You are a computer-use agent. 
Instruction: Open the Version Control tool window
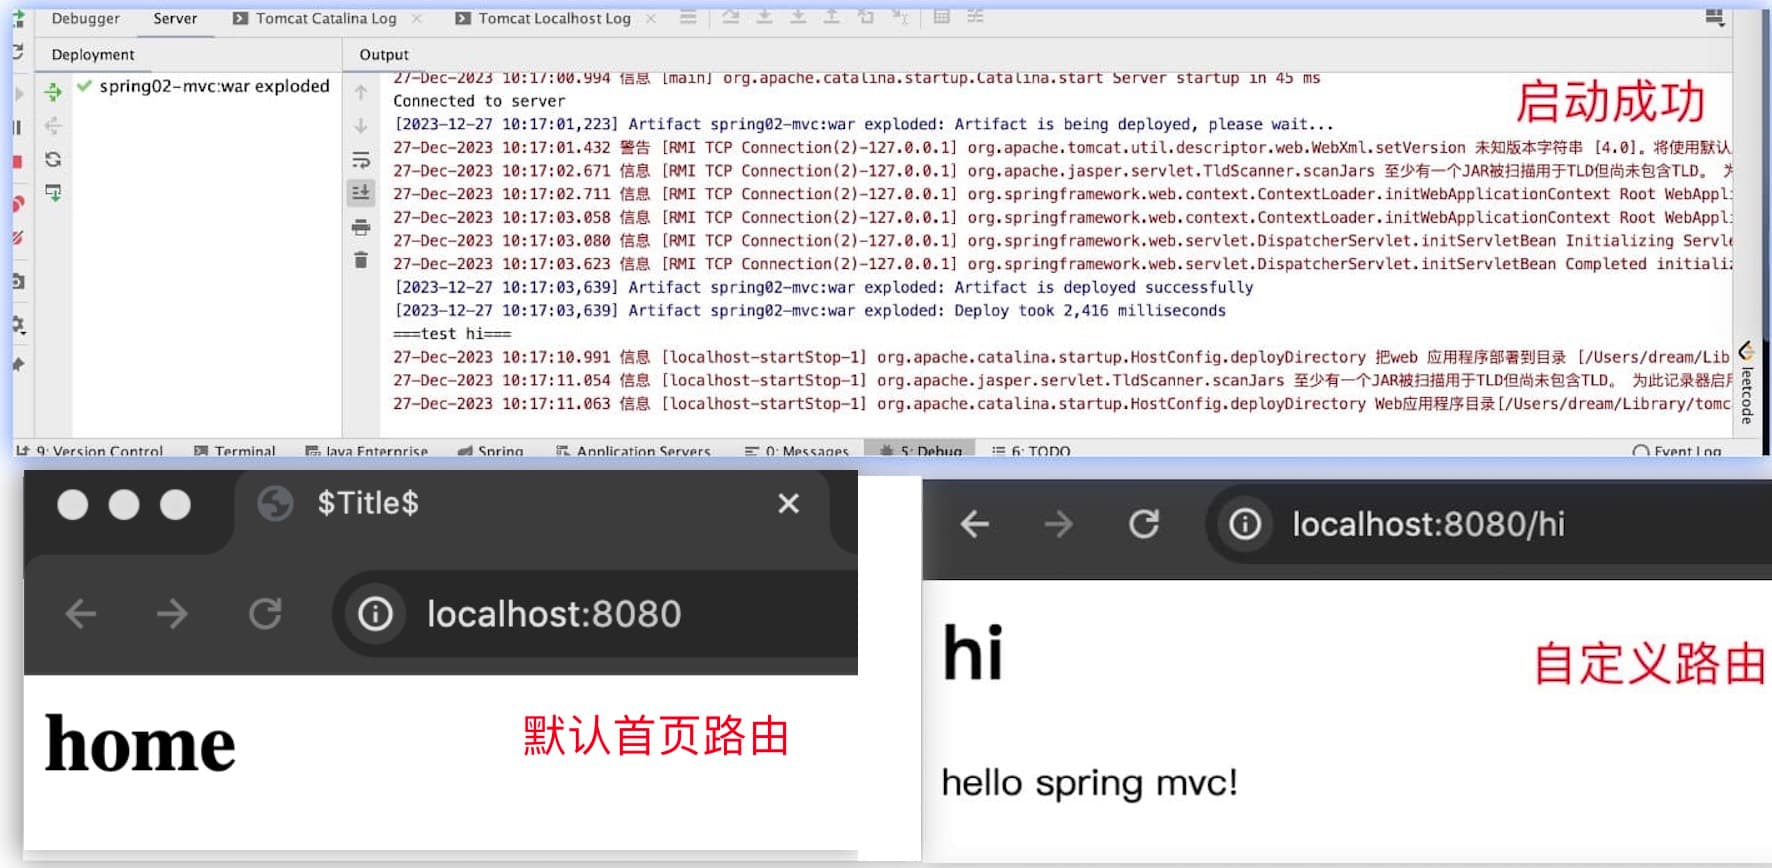90,451
